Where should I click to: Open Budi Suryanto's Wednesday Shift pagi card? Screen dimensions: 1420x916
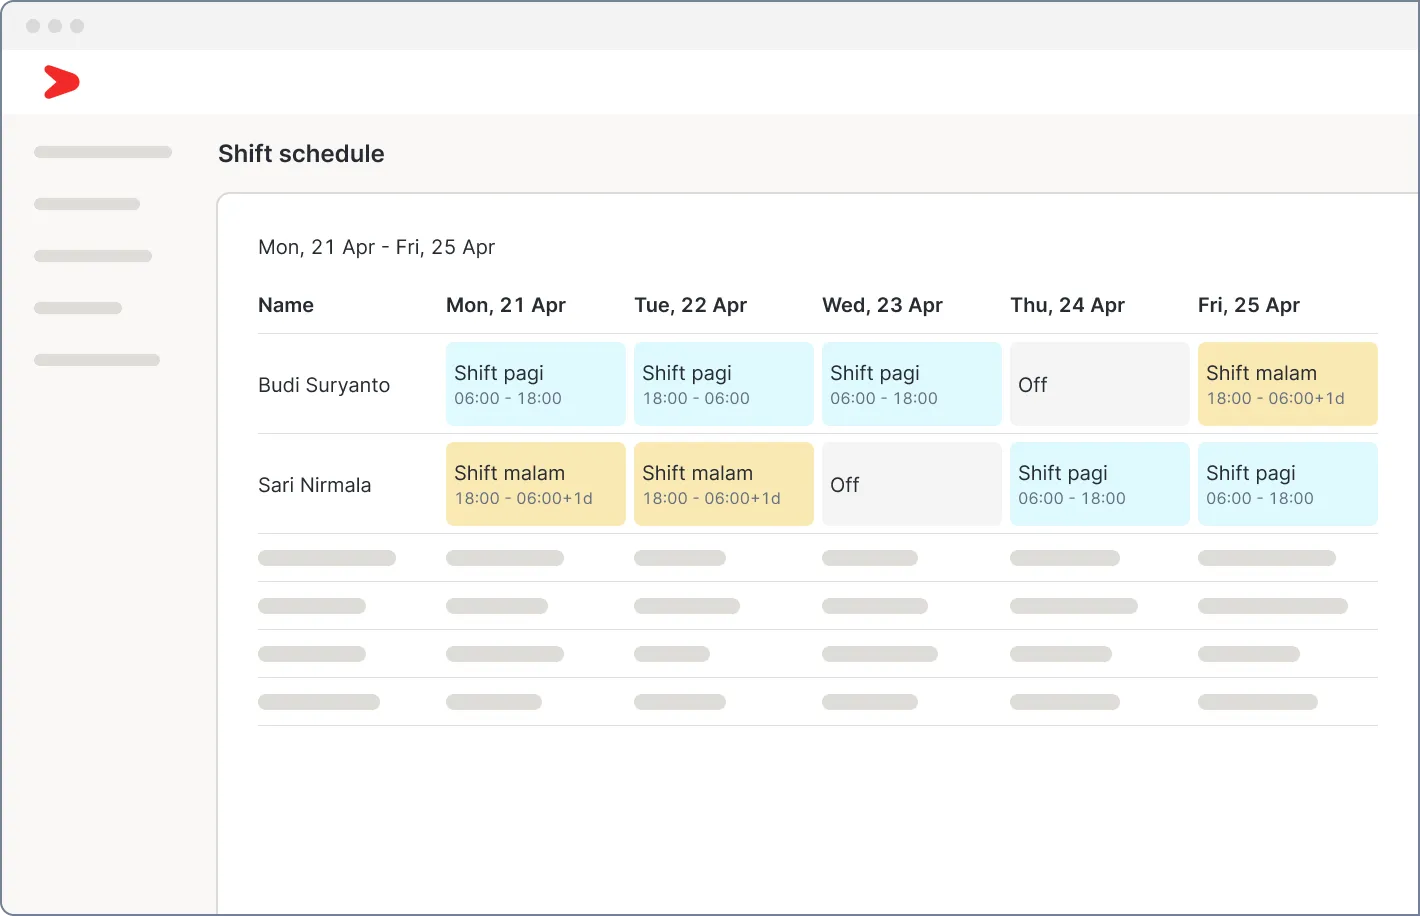912,384
